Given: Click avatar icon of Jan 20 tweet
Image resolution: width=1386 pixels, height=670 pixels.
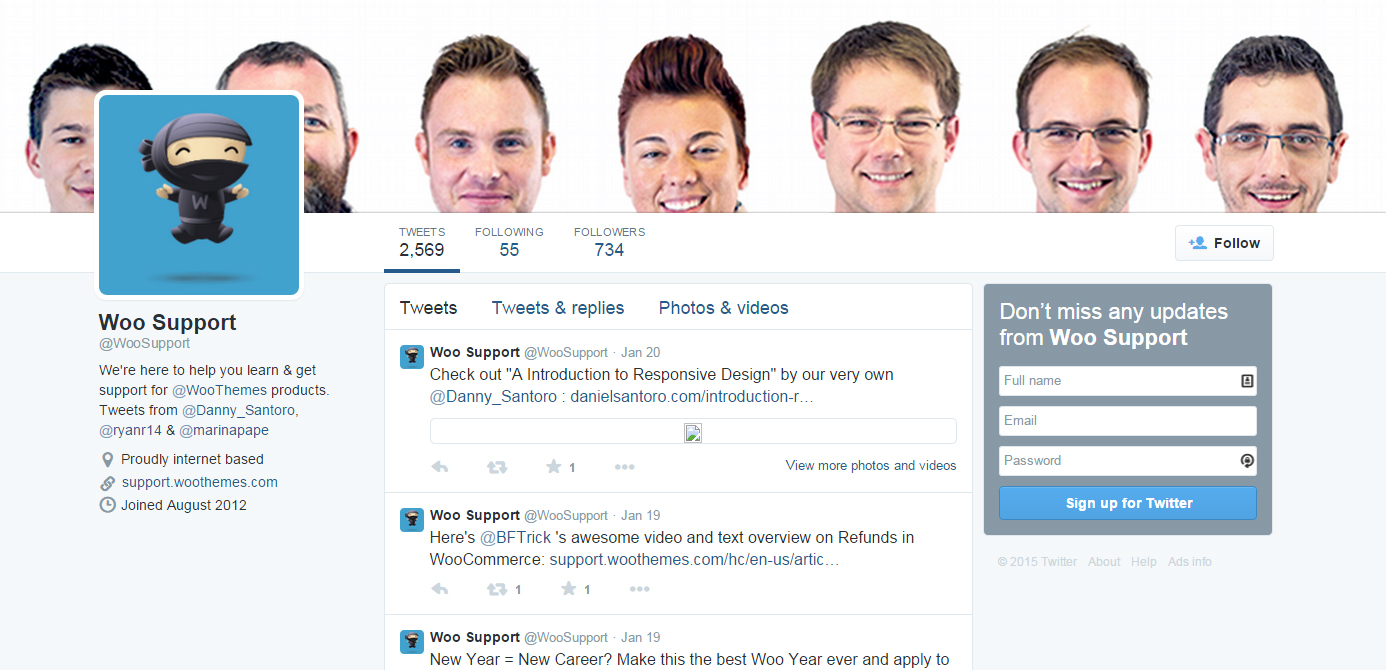Looking at the screenshot, I should (412, 357).
